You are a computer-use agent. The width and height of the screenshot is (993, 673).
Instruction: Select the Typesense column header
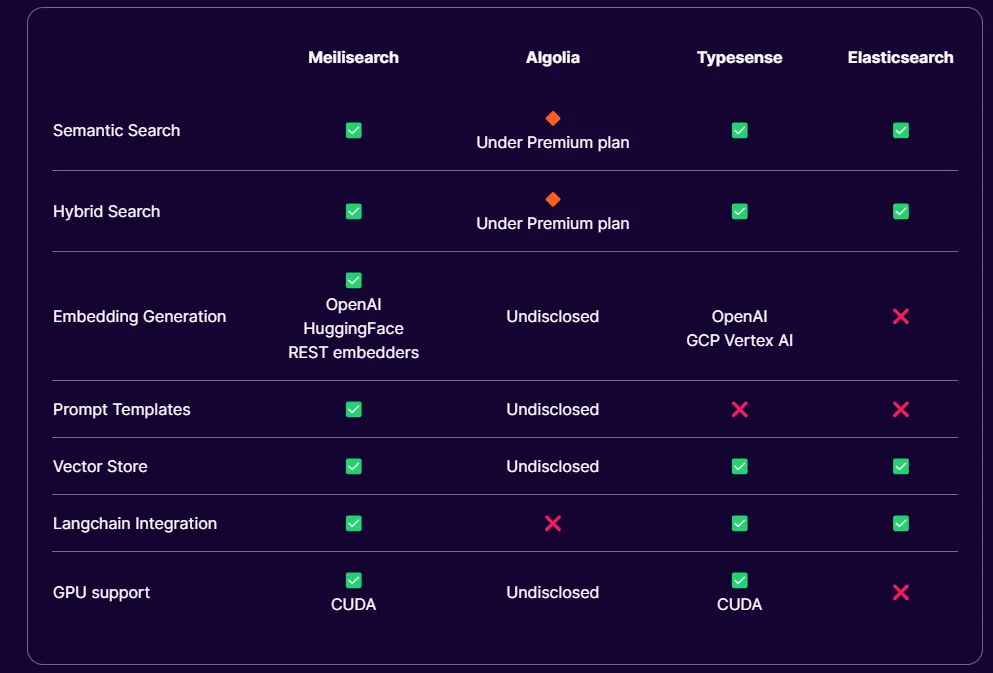coord(739,57)
